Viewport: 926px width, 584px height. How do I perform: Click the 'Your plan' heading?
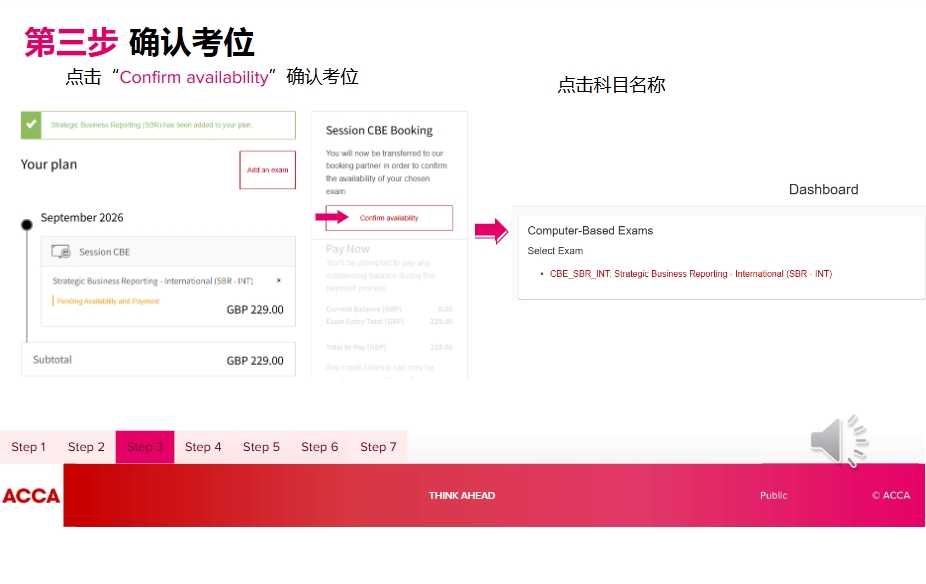point(49,165)
